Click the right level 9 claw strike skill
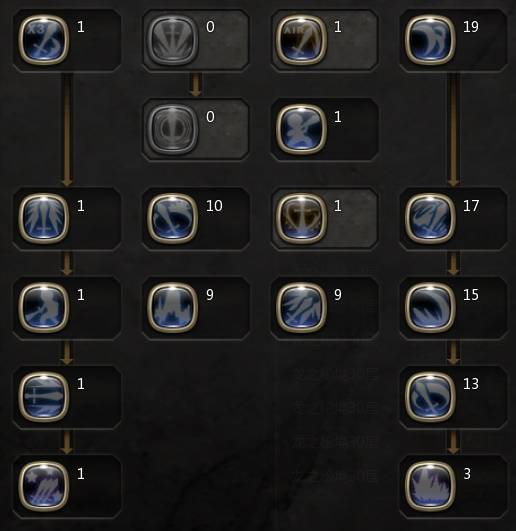The image size is (516, 531). (301, 307)
